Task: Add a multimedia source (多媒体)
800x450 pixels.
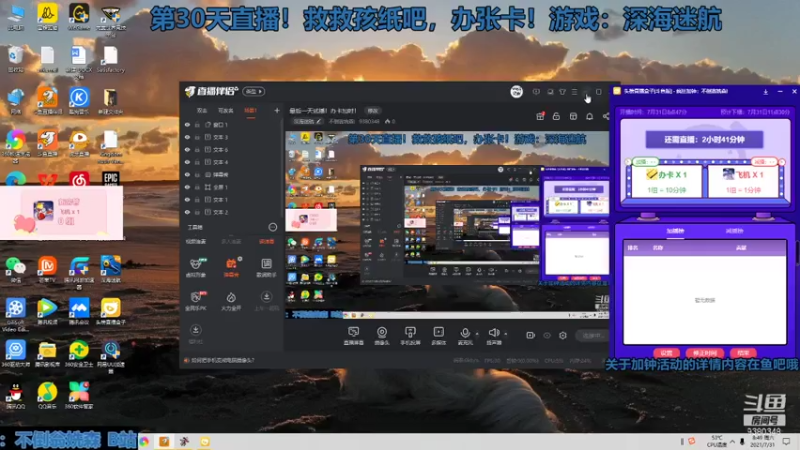Action: [x=439, y=336]
